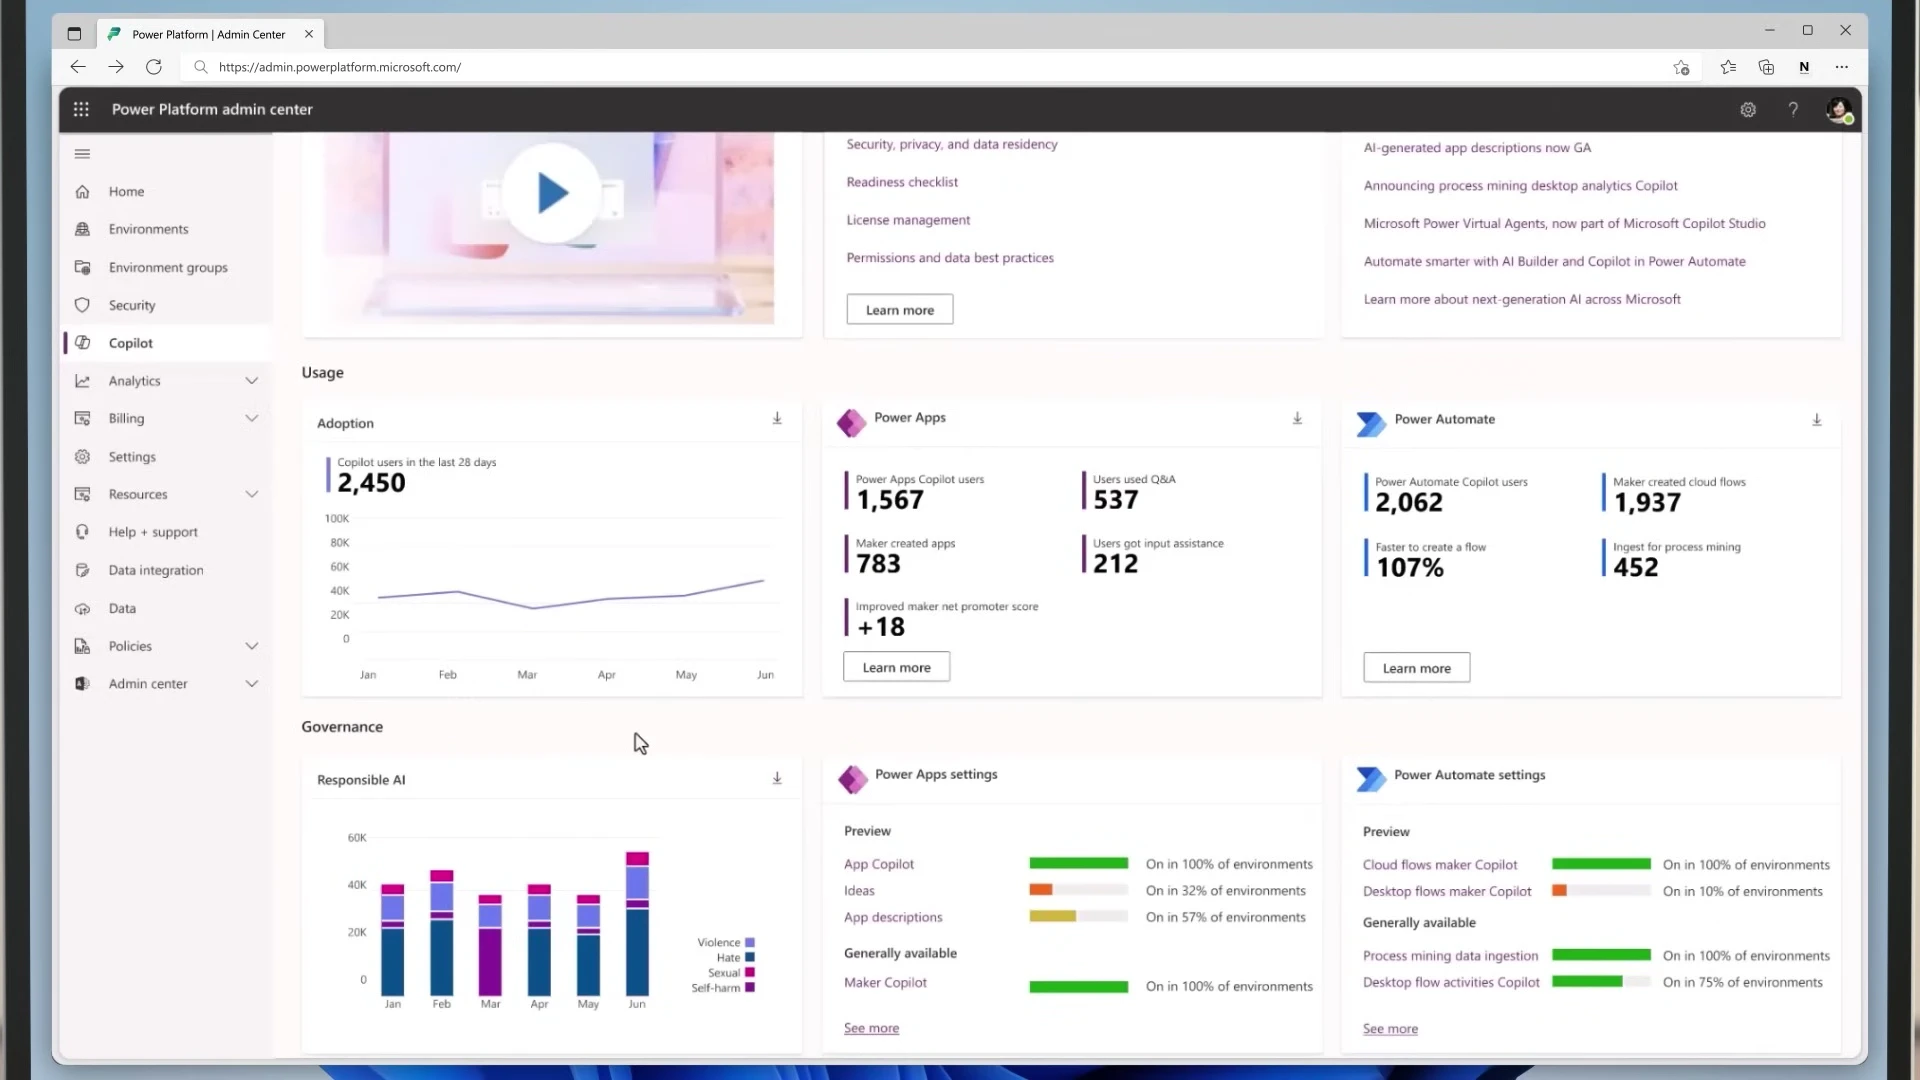Click the Data integration icon
This screenshot has height=1080, width=1920.
click(82, 570)
